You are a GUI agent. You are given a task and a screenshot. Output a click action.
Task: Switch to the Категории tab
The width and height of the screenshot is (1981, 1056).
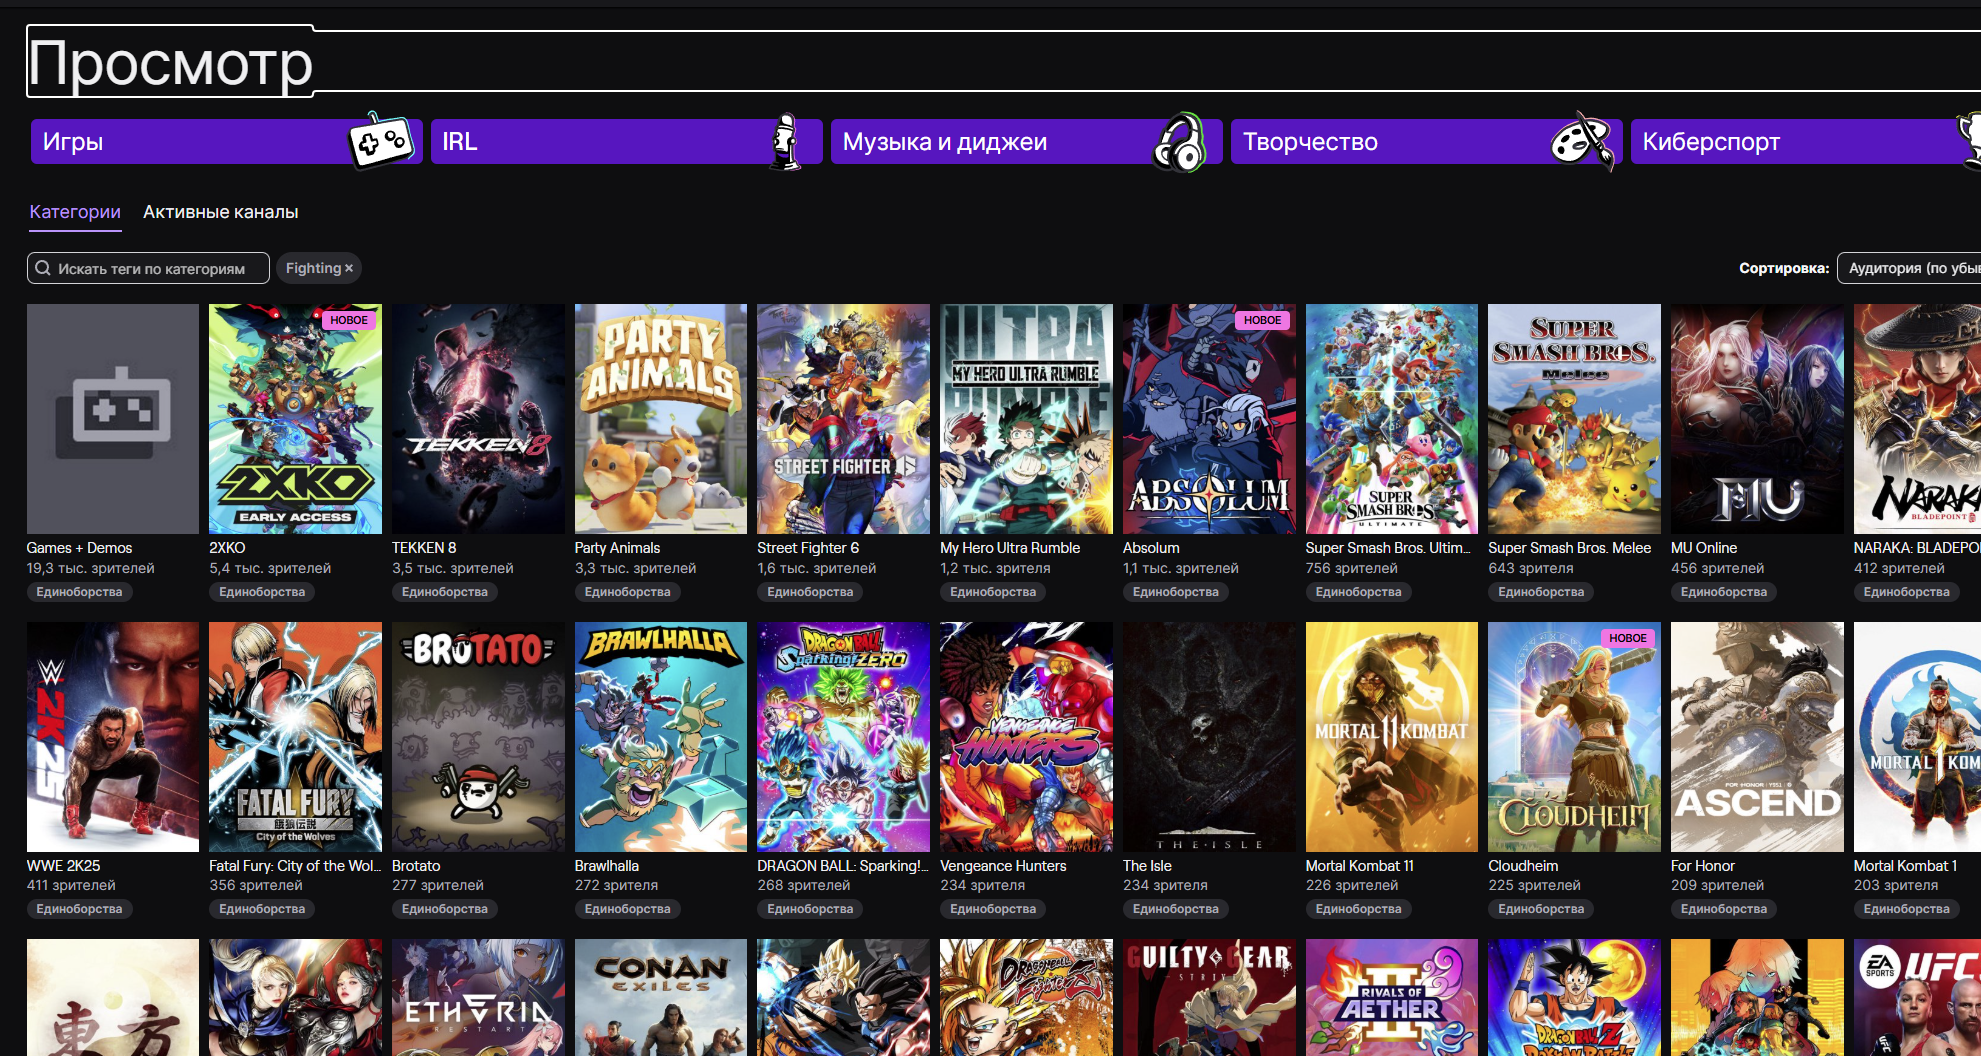(75, 212)
